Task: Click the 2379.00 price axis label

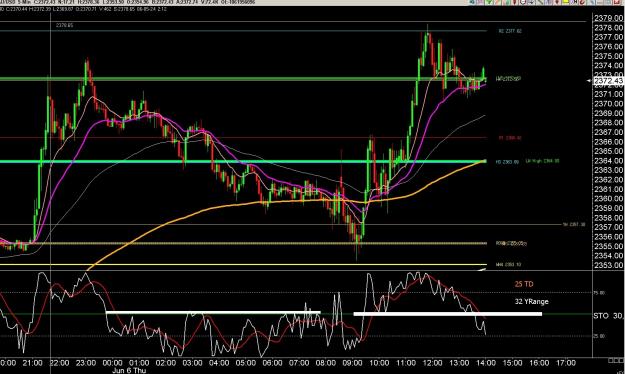Action: tap(608, 18)
